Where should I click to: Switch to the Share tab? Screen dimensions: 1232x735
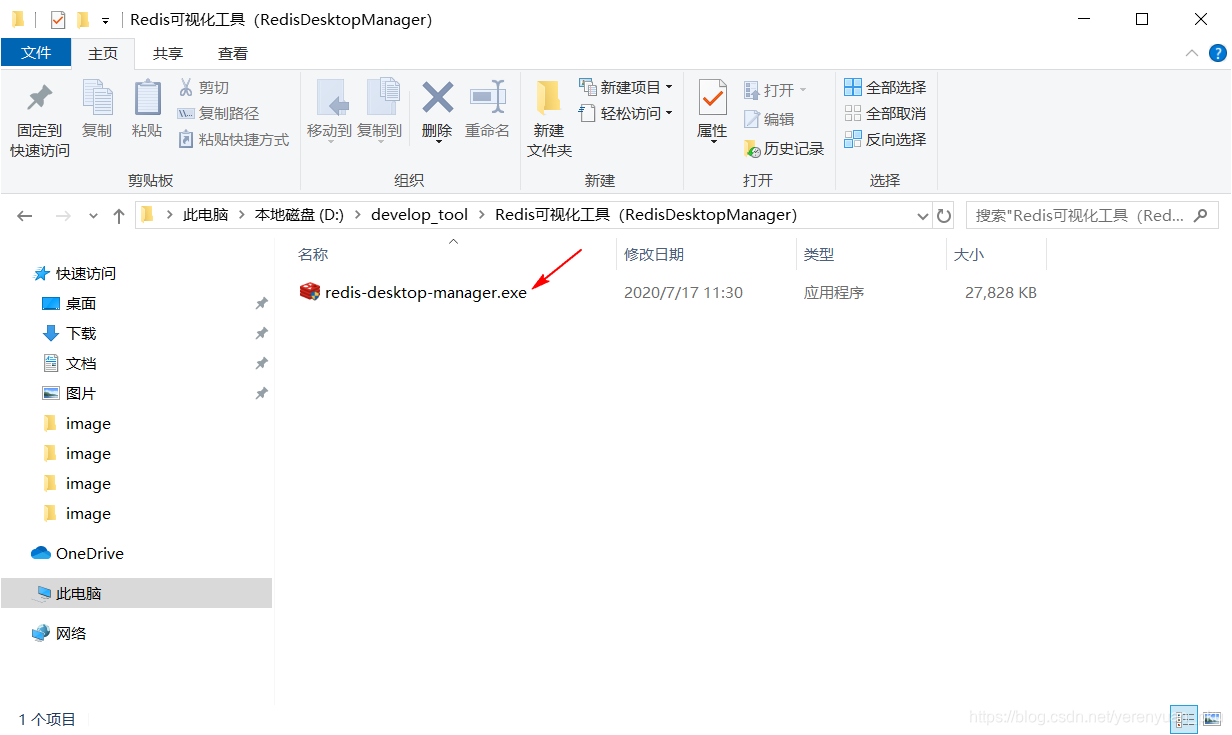168,54
